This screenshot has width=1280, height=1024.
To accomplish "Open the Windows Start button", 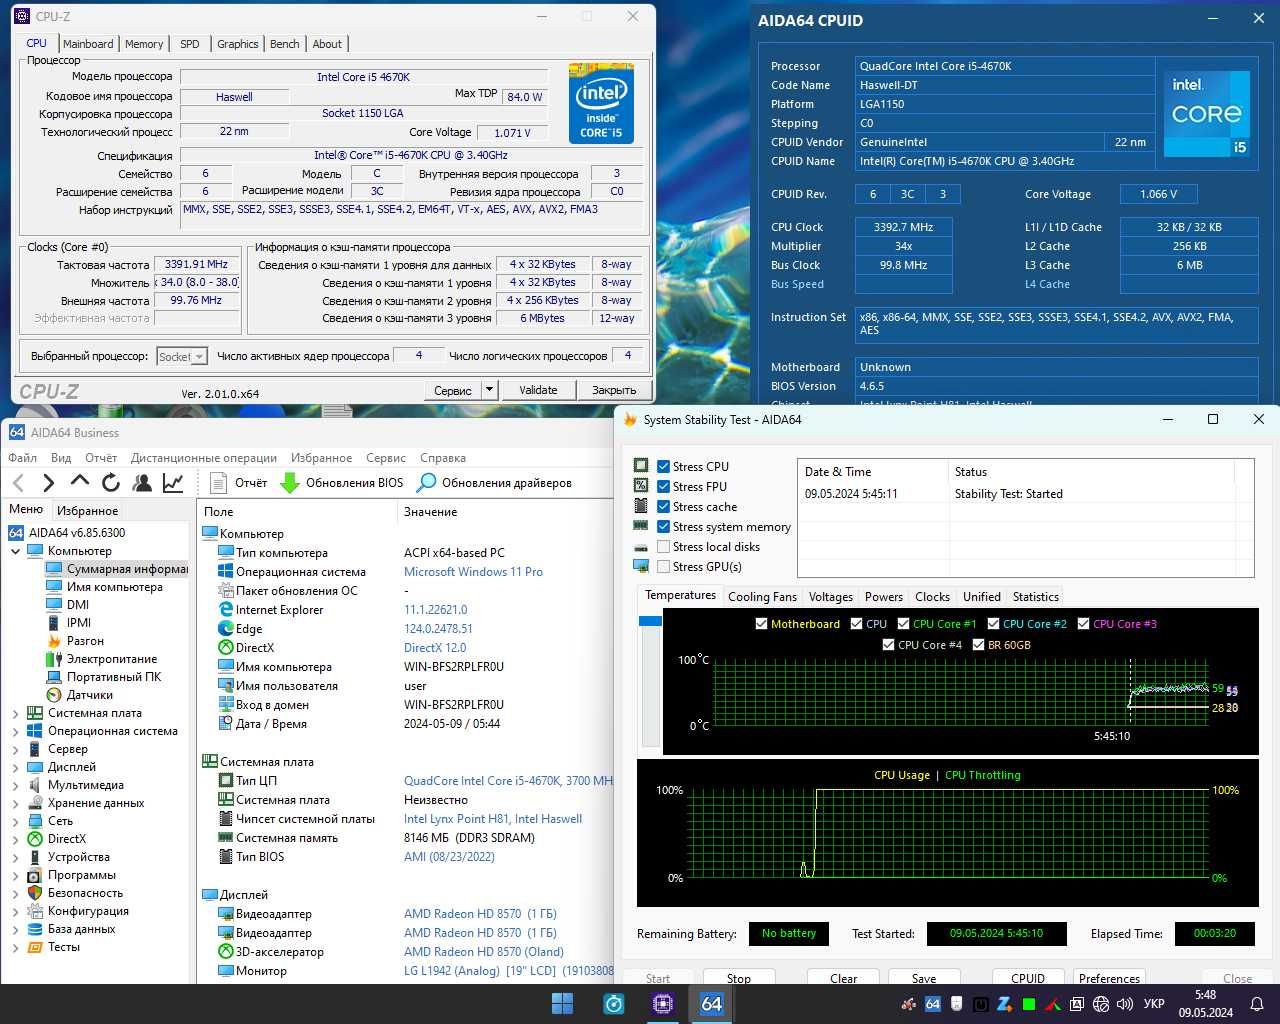I will (563, 1003).
